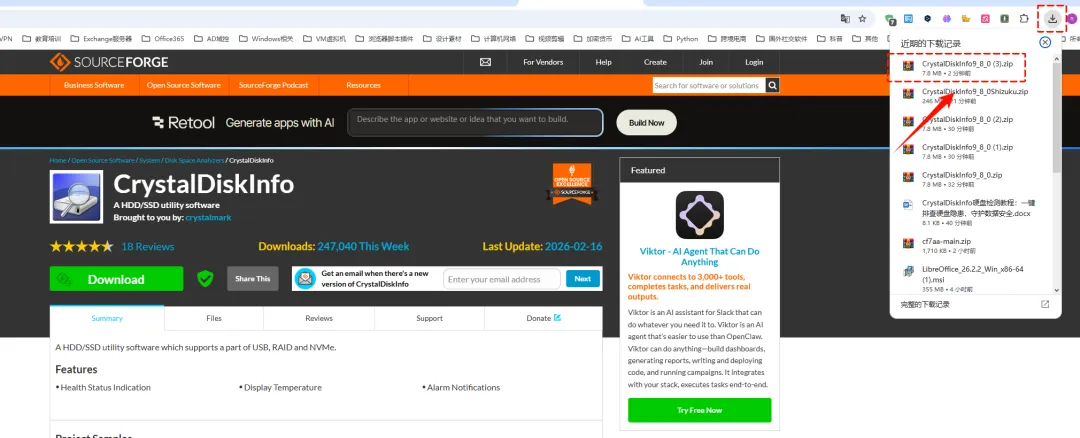Switch to the Donate tab
This screenshot has height=438, width=1080.
point(543,318)
